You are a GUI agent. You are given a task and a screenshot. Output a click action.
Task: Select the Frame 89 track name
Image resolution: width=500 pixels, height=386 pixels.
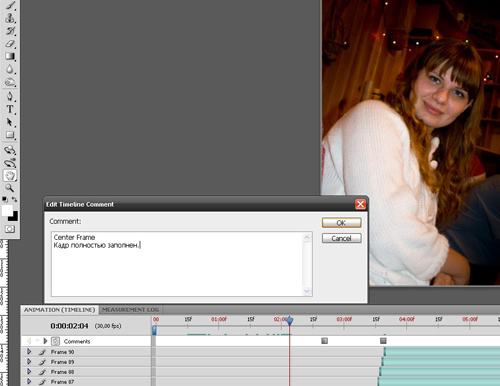tap(62, 362)
